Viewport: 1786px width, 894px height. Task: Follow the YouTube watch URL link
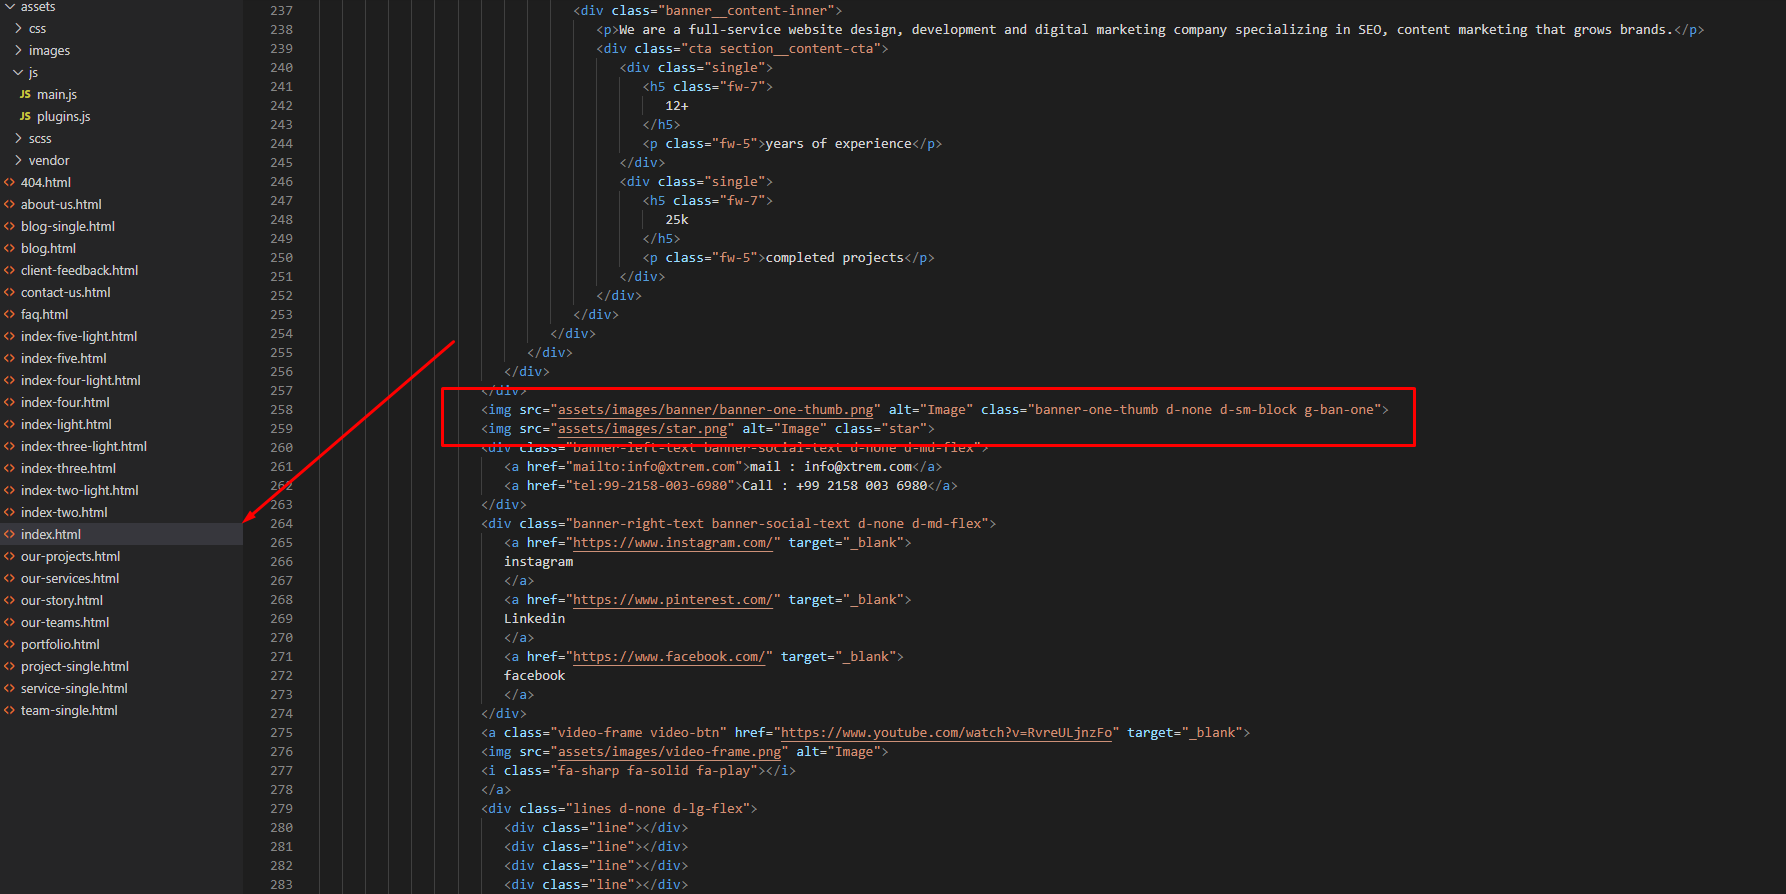(946, 732)
